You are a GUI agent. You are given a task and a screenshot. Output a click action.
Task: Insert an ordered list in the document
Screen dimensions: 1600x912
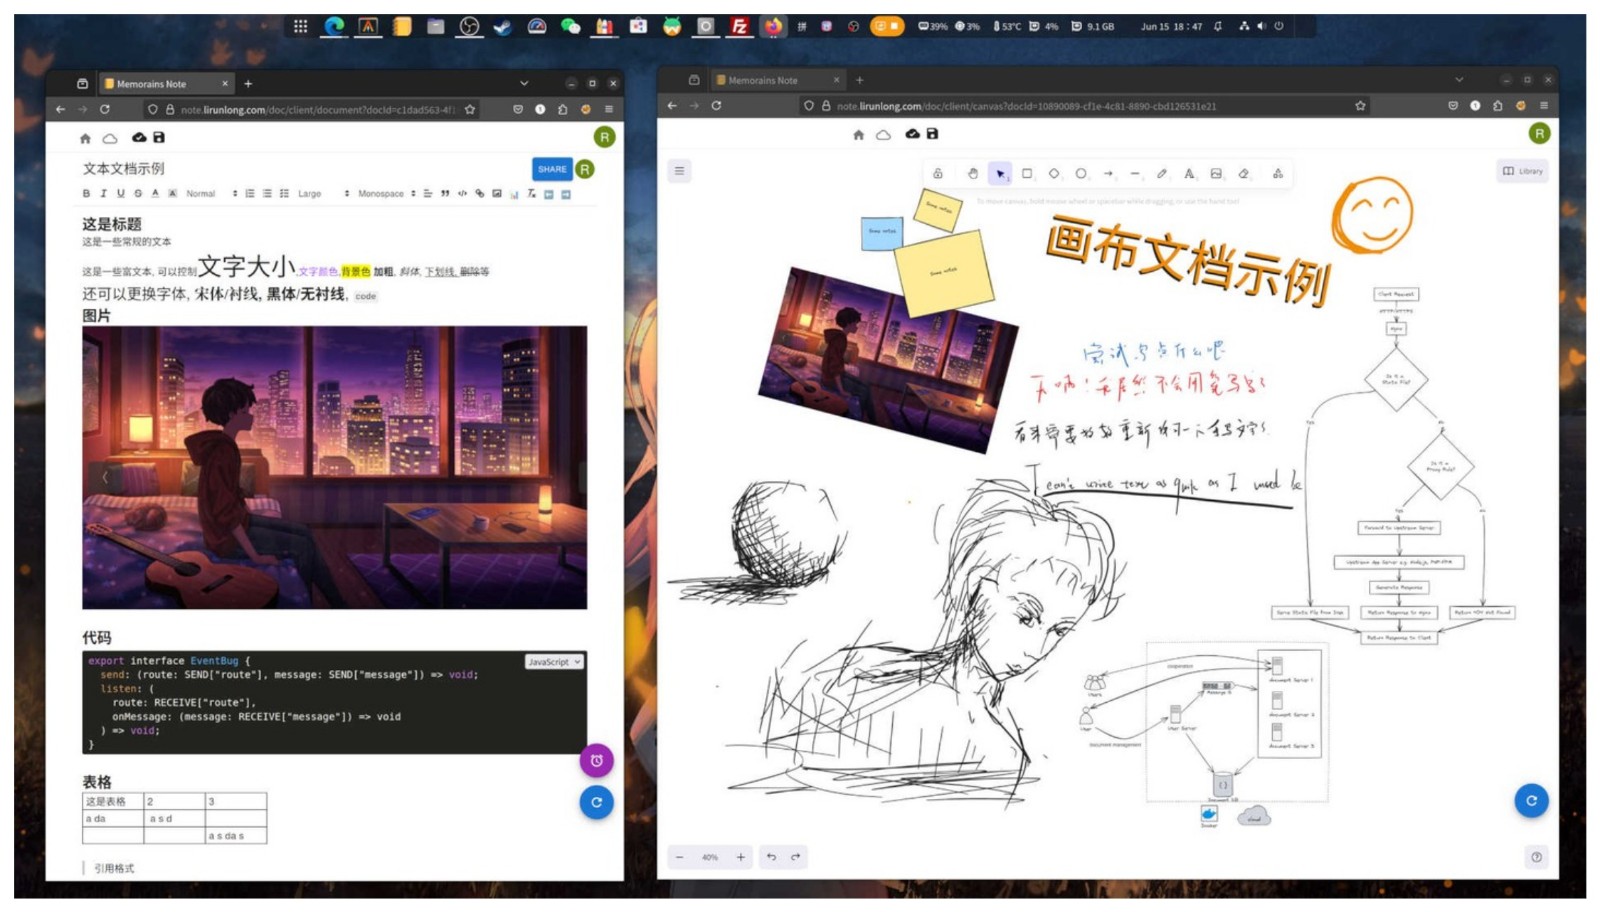tap(250, 194)
